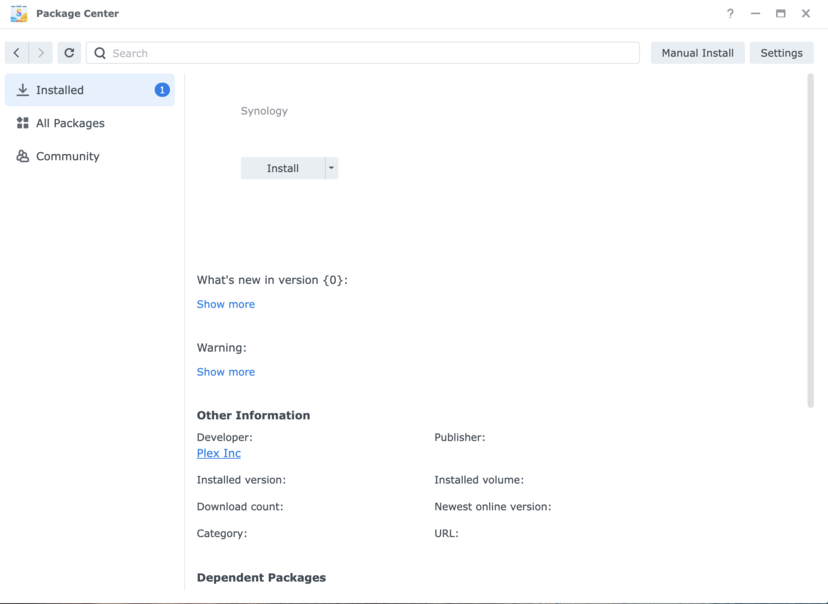Click the Community people icon
828x604 pixels.
(x=23, y=156)
